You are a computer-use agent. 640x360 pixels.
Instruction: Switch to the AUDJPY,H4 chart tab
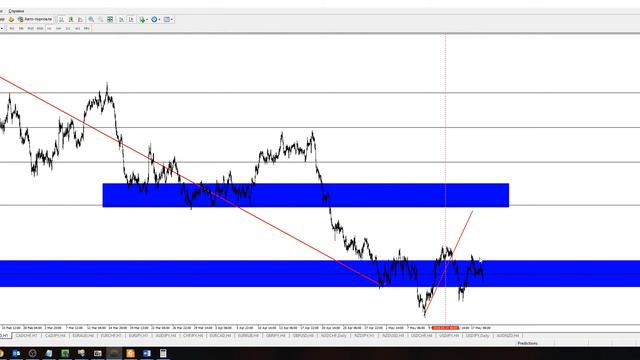pyautogui.click(x=166, y=336)
